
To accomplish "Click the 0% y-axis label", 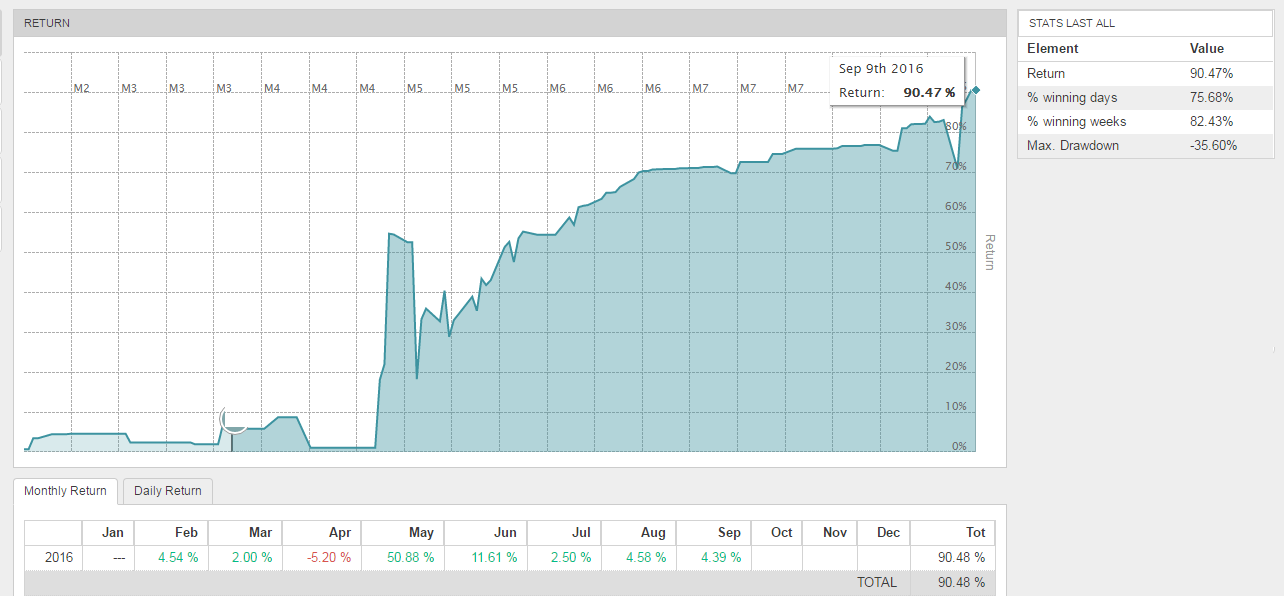I will (x=959, y=446).
